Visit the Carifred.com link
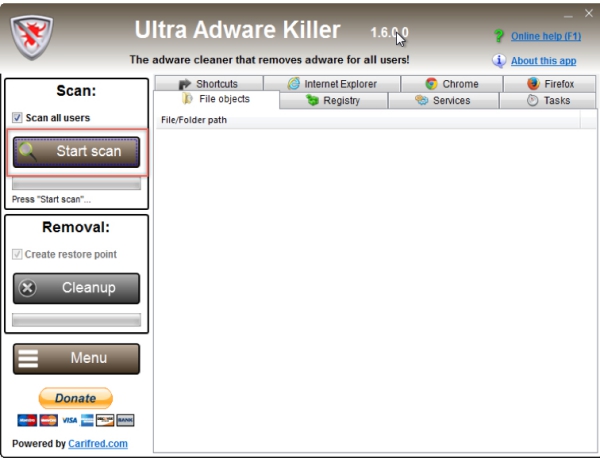This screenshot has height=458, width=600. point(98,443)
